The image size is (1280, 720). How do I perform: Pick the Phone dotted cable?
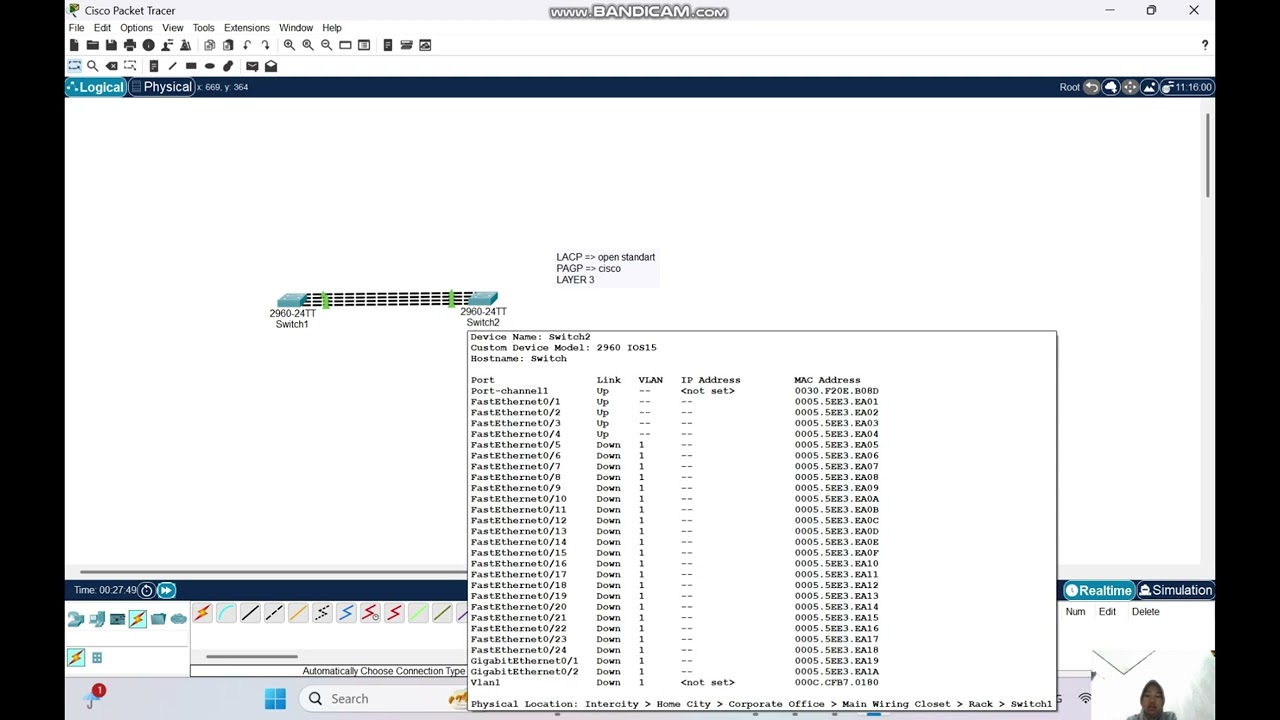(x=322, y=613)
